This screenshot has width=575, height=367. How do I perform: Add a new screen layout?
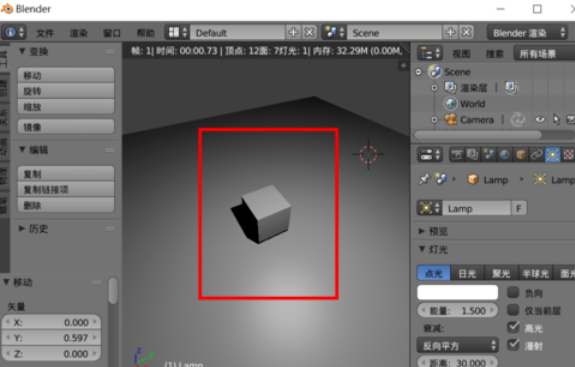point(293,33)
